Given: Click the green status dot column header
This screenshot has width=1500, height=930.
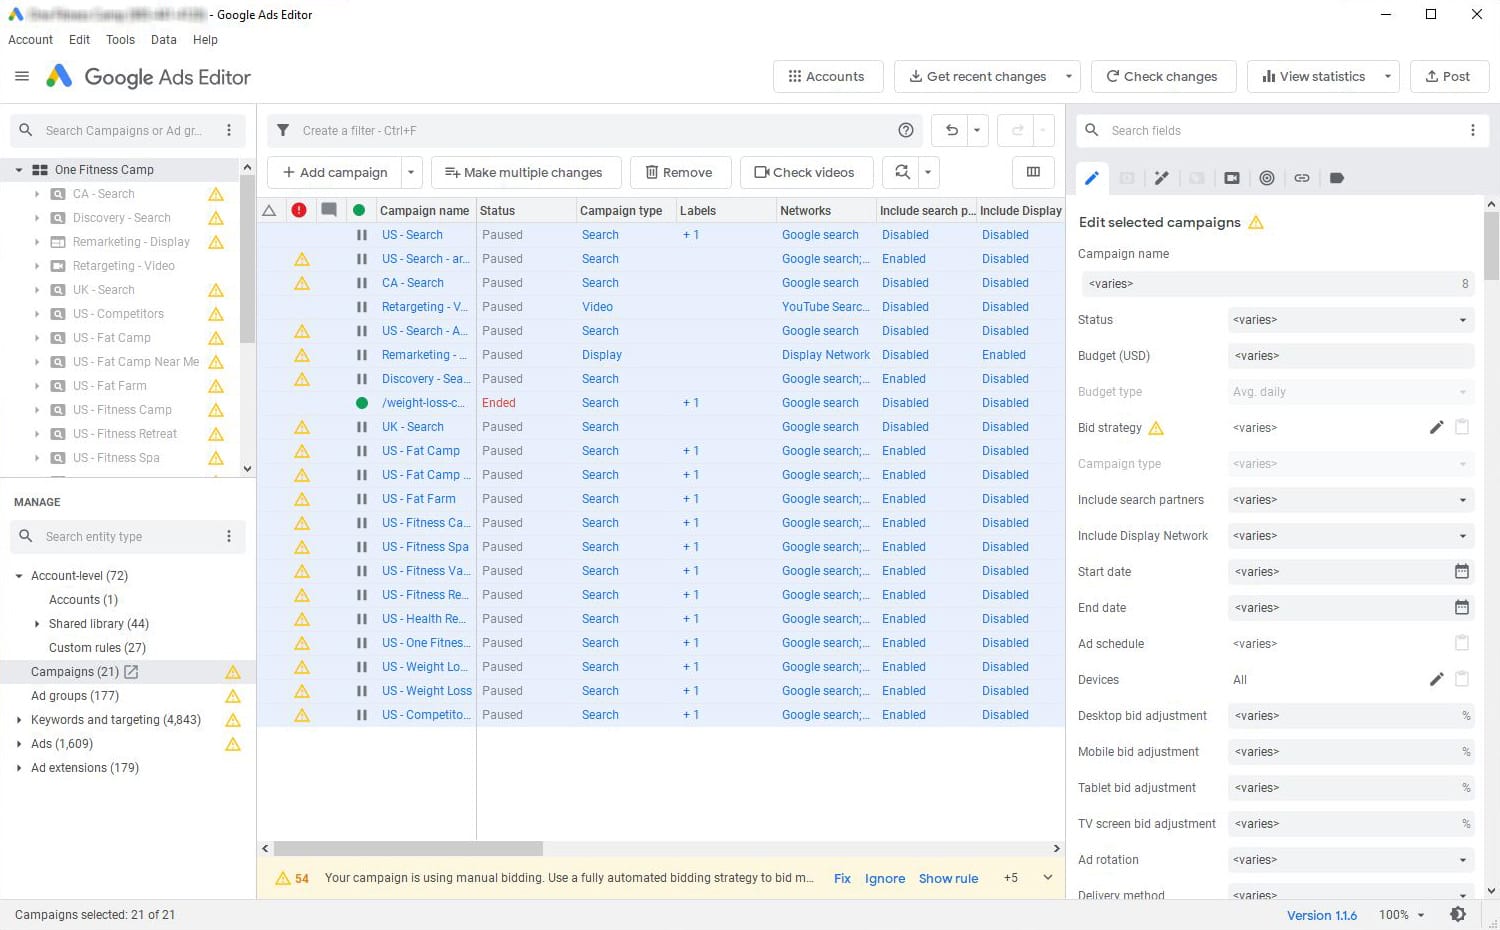Looking at the screenshot, I should [359, 210].
